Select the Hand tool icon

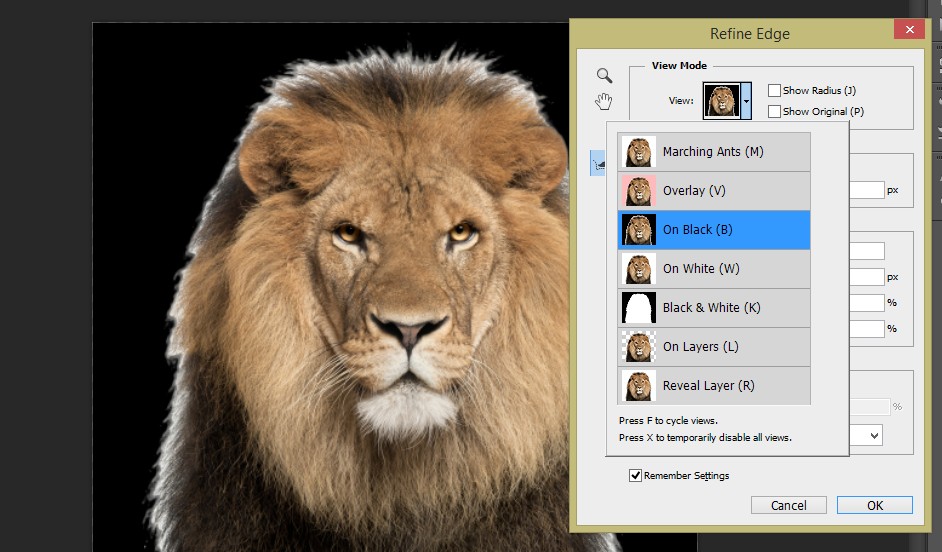point(604,101)
